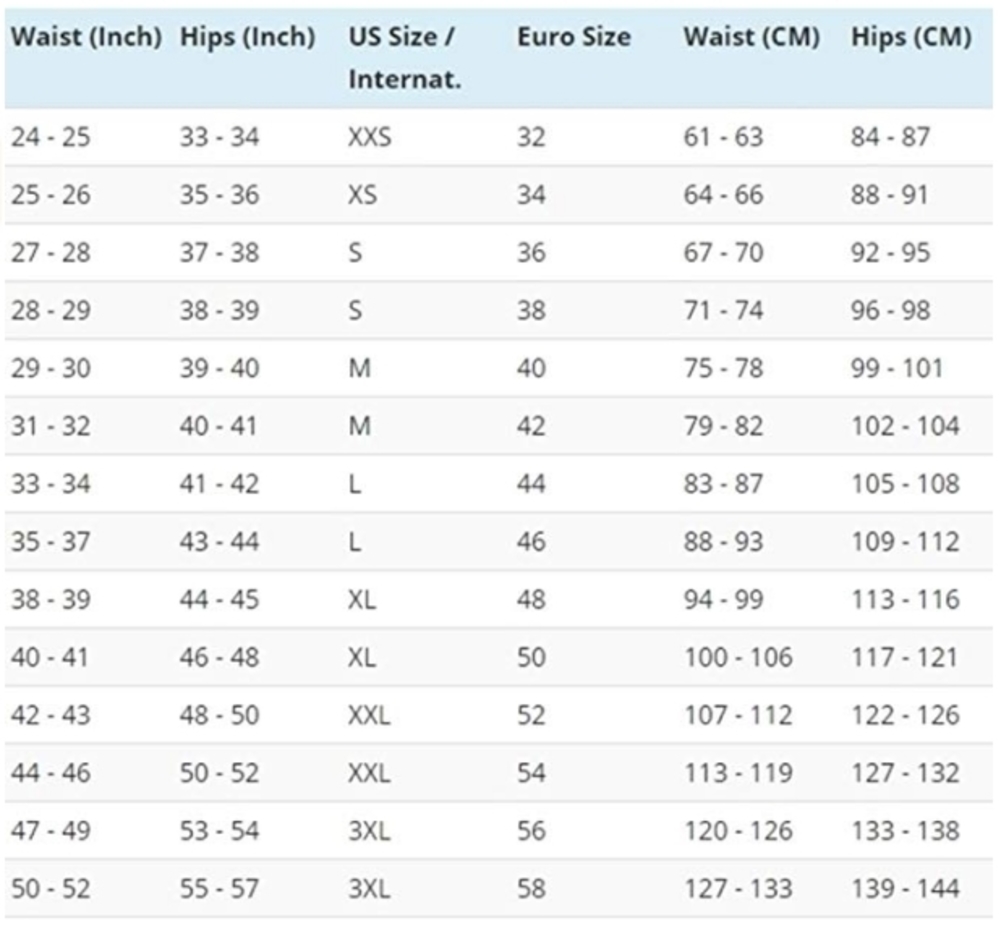This screenshot has width=1001, height=939.
Task: Click the XXS size cell
Action: 369,137
